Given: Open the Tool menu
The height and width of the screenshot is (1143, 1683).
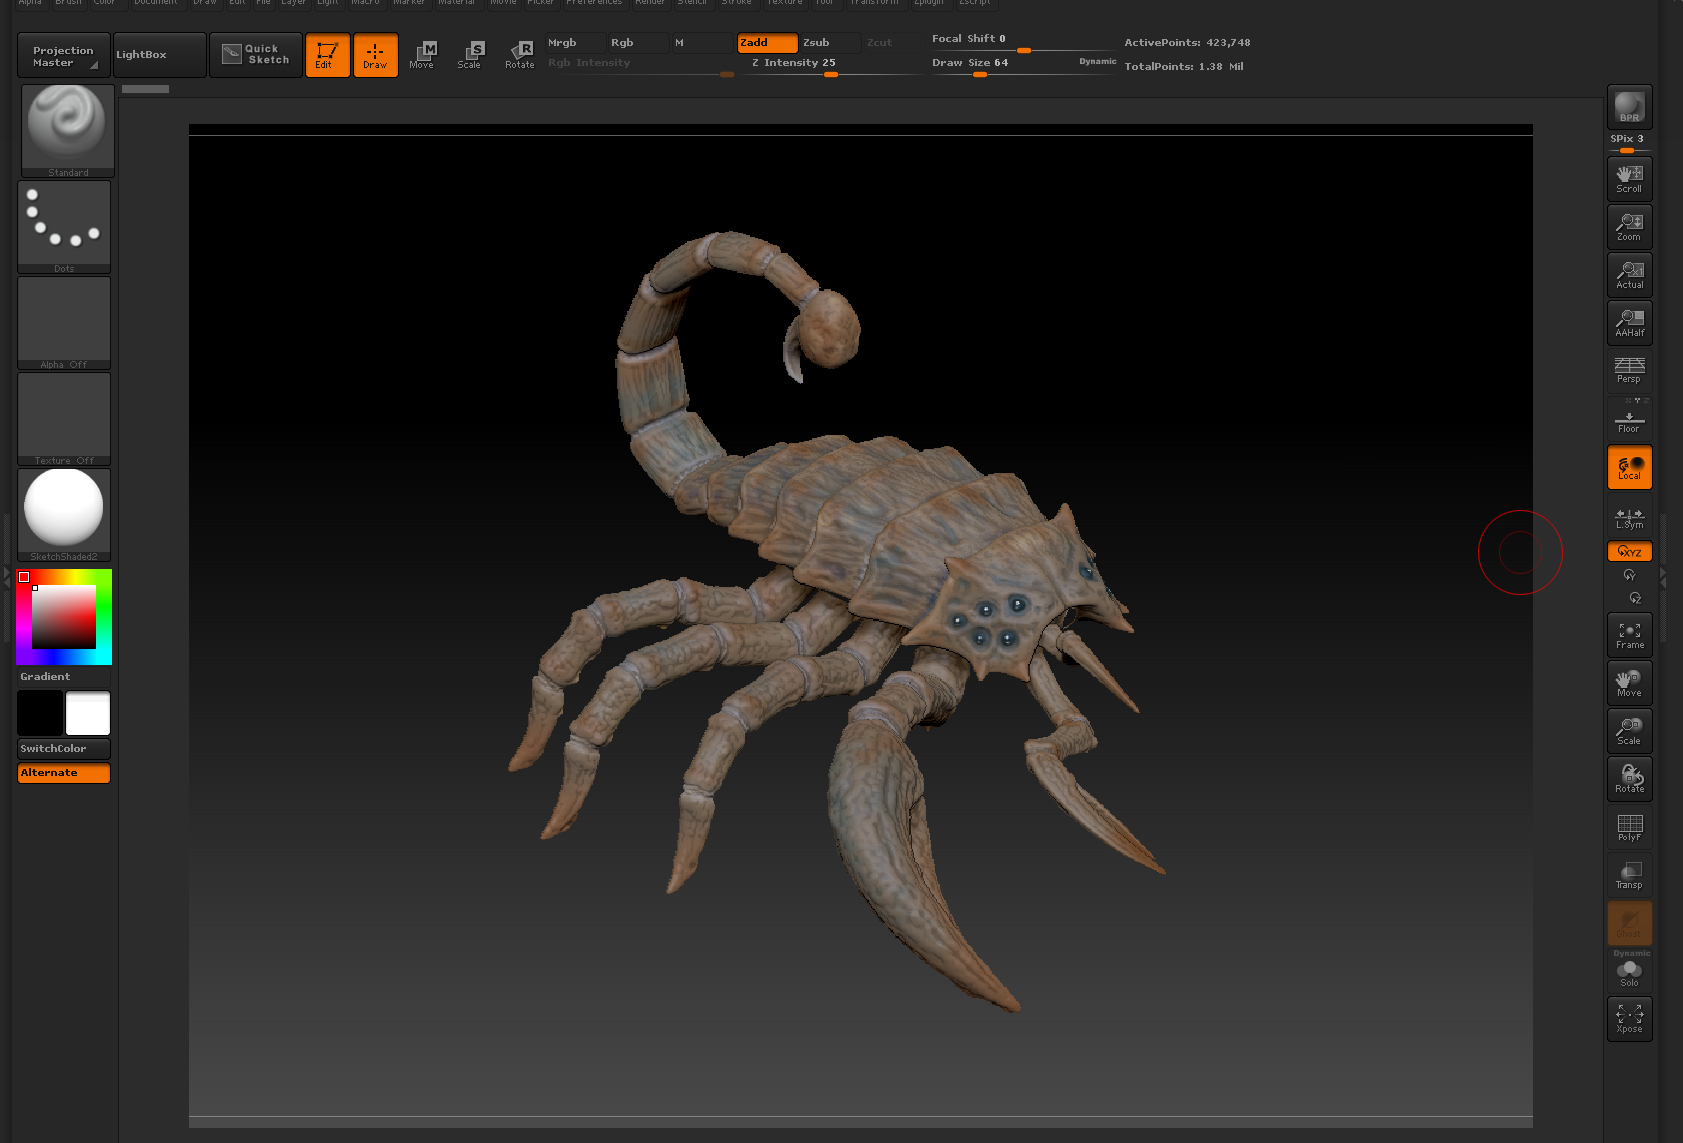Looking at the screenshot, I should click(825, 3).
